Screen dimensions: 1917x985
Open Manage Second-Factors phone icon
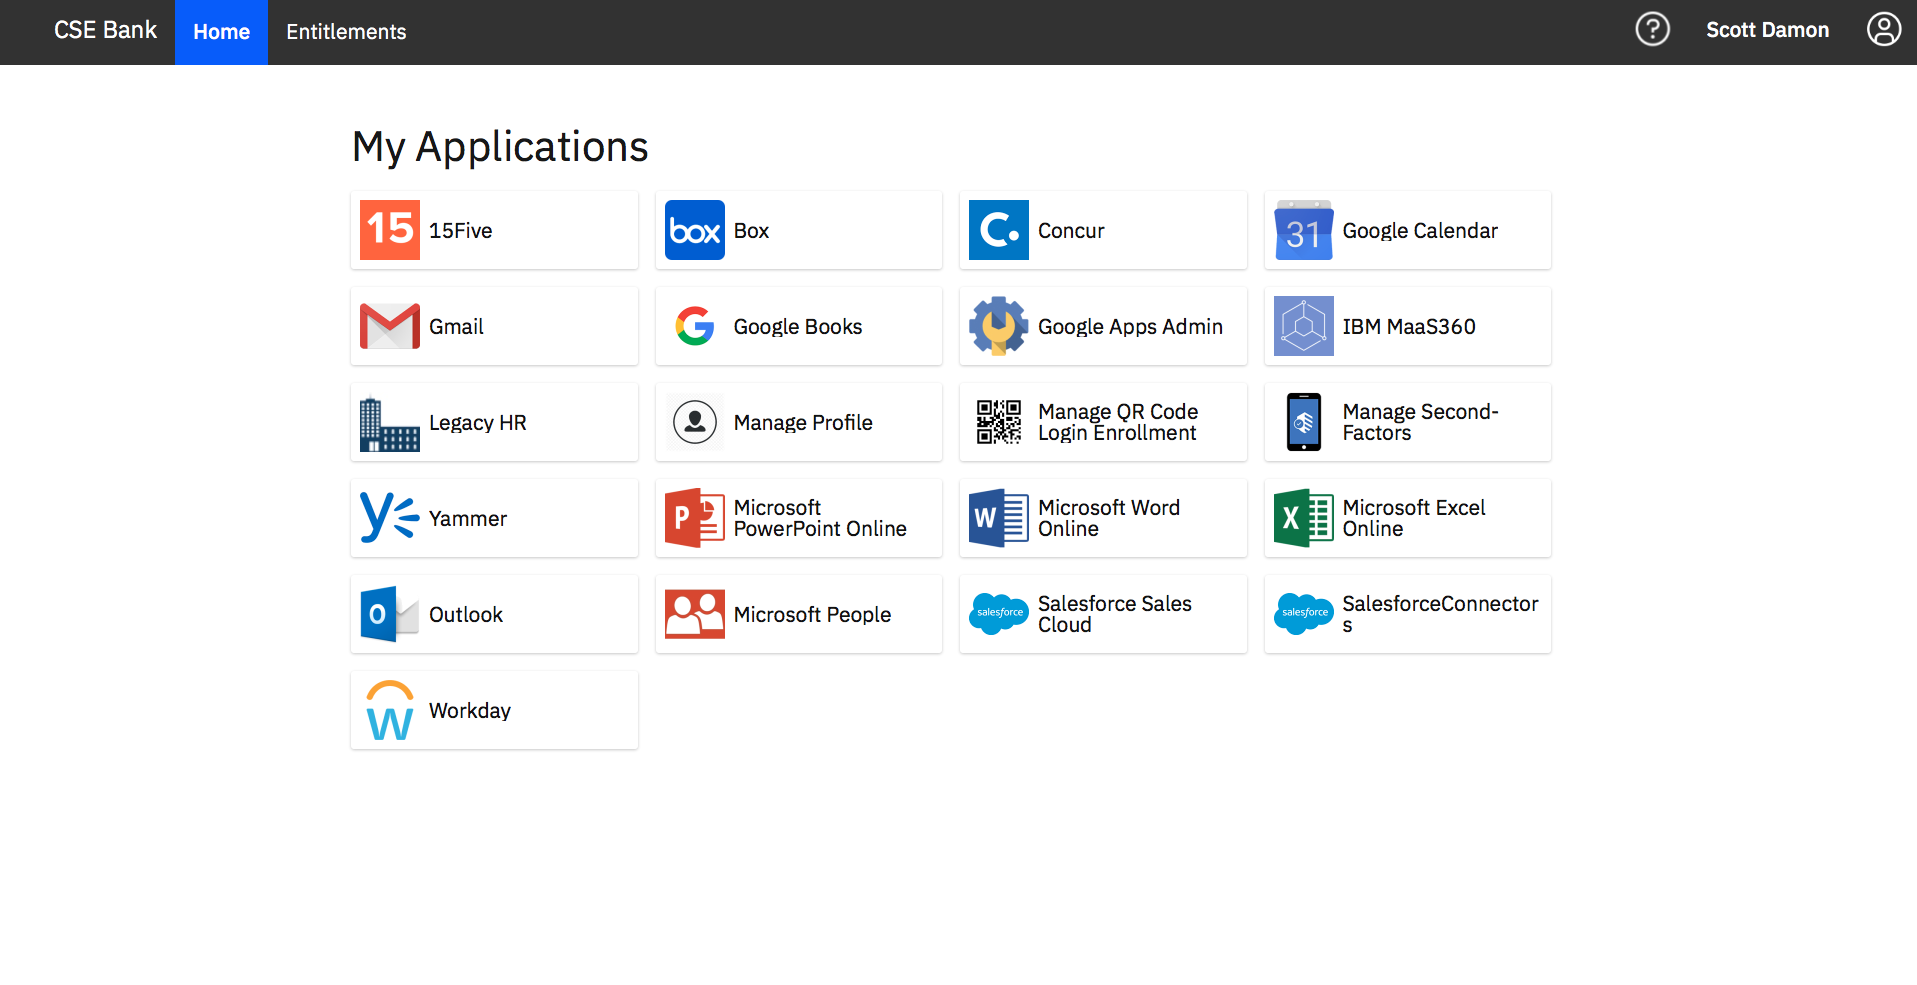point(1304,422)
